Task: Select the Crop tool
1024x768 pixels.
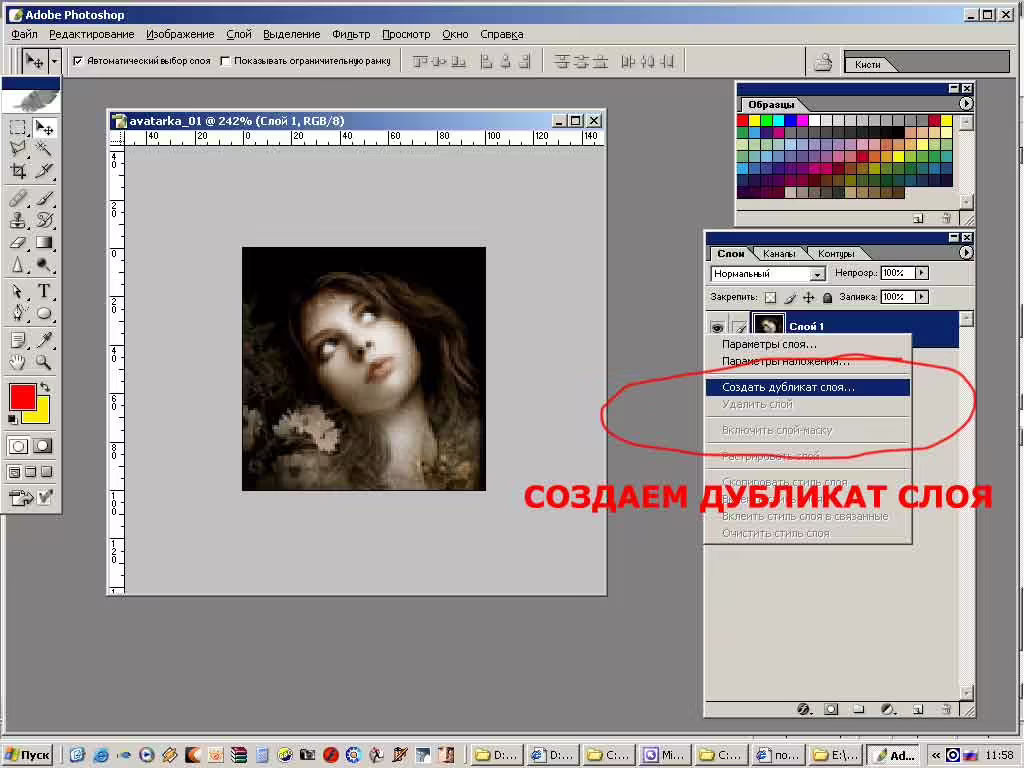Action: 18,171
